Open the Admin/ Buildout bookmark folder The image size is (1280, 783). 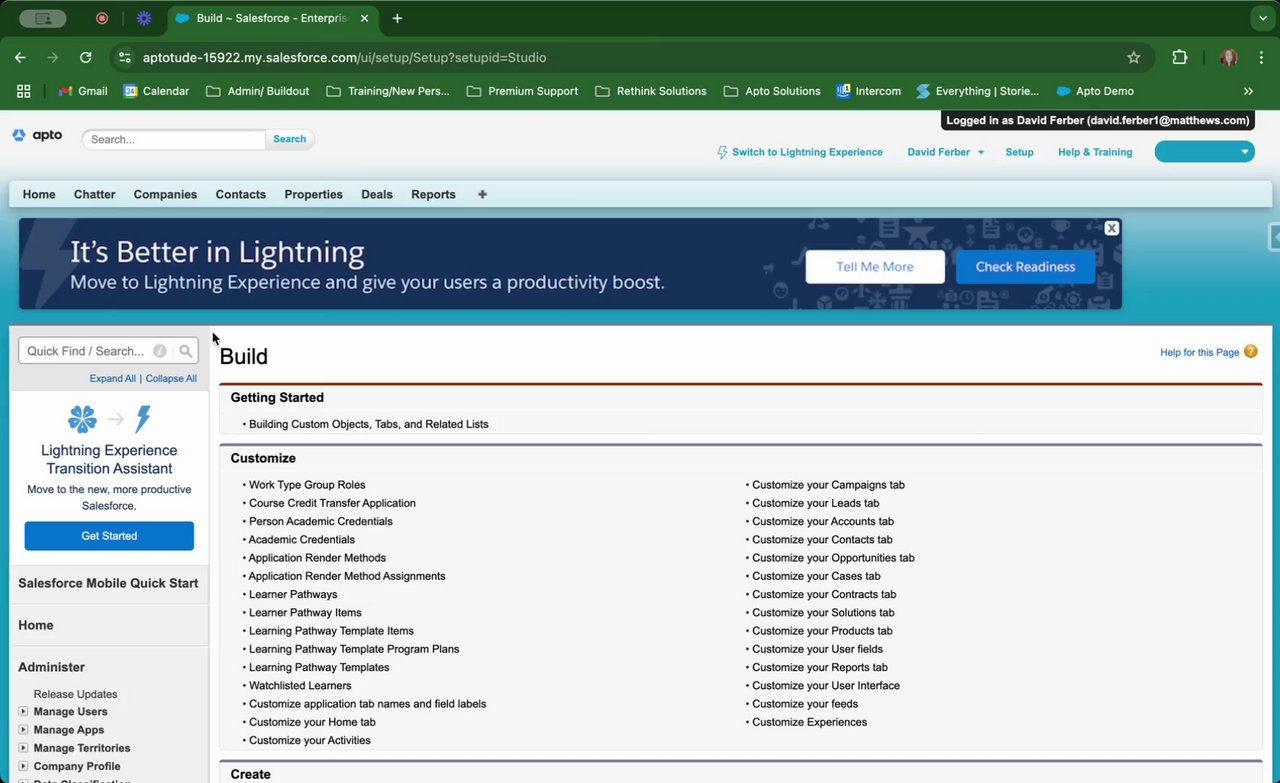(x=257, y=91)
